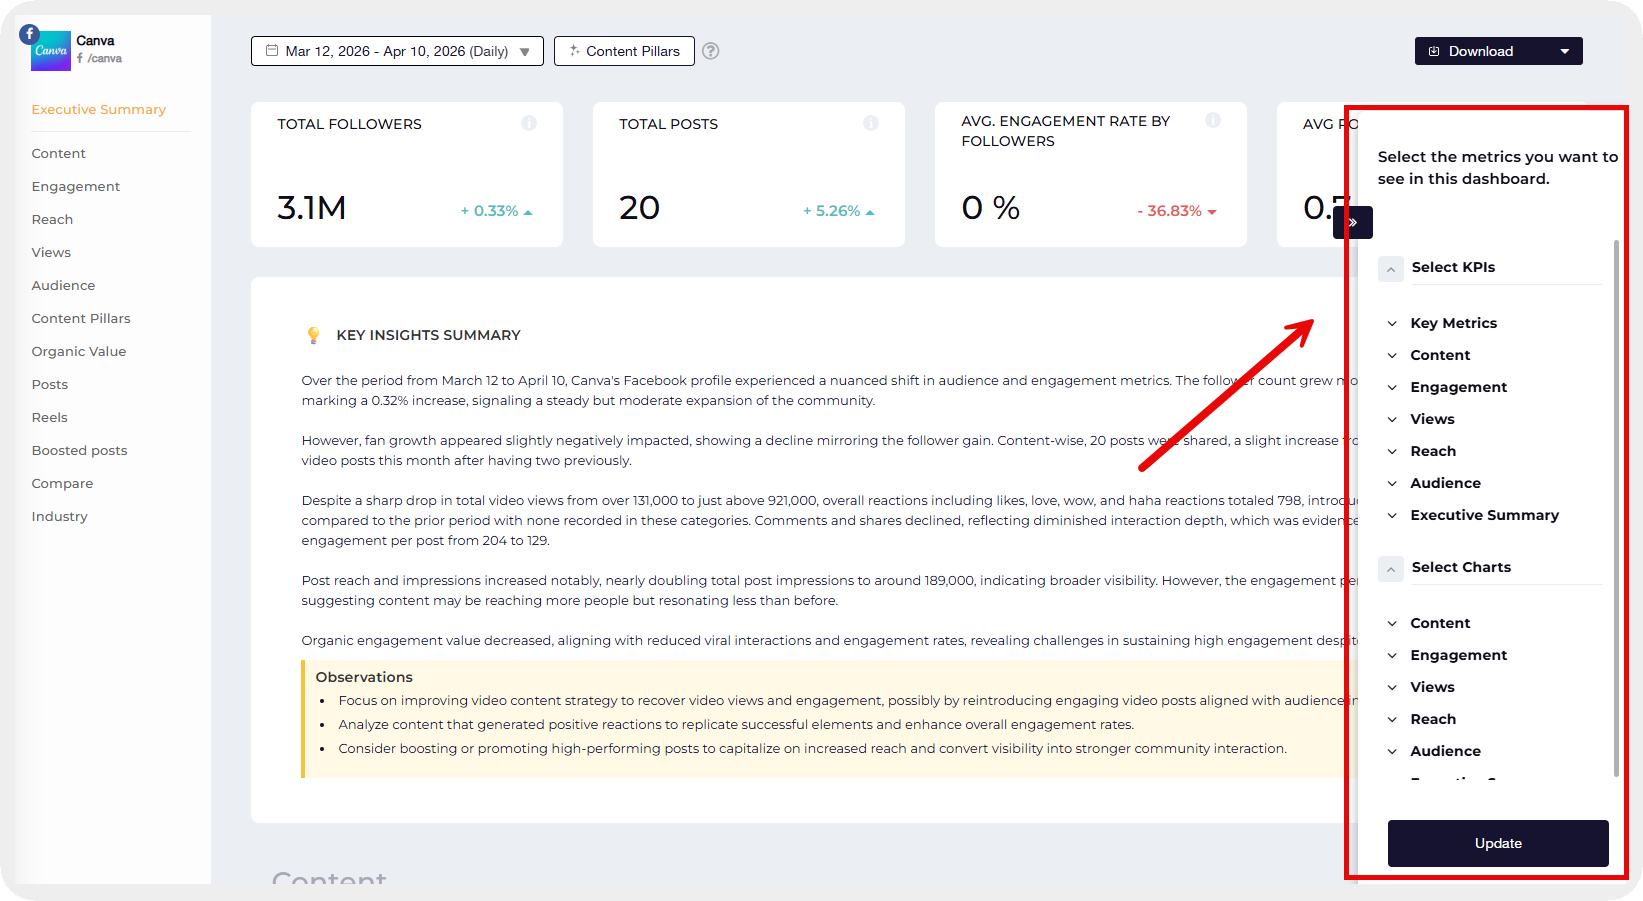Image resolution: width=1643 pixels, height=901 pixels.
Task: Click the Facebook badge on profile logo
Action: (x=30, y=34)
